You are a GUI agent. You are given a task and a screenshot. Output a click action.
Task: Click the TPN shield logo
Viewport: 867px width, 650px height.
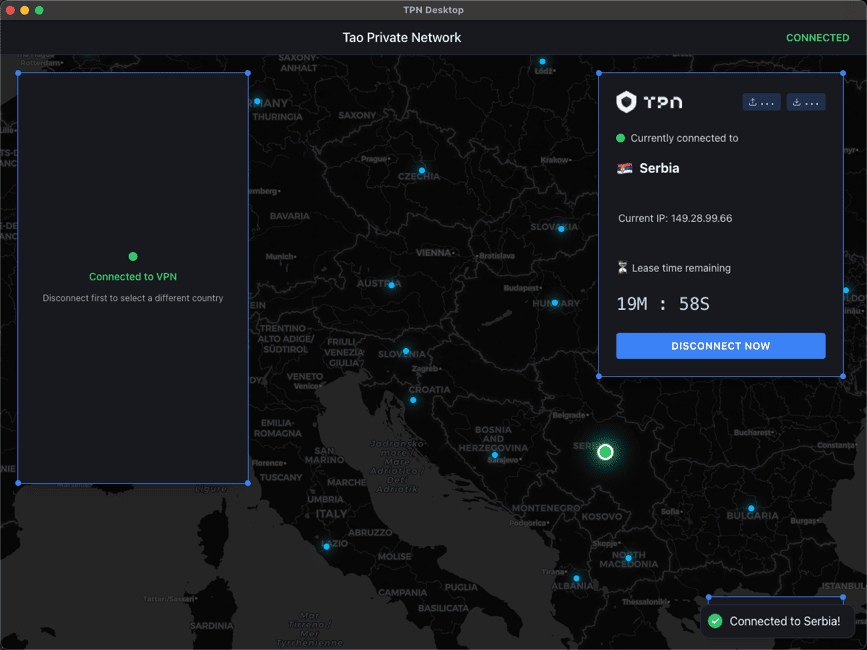[626, 101]
